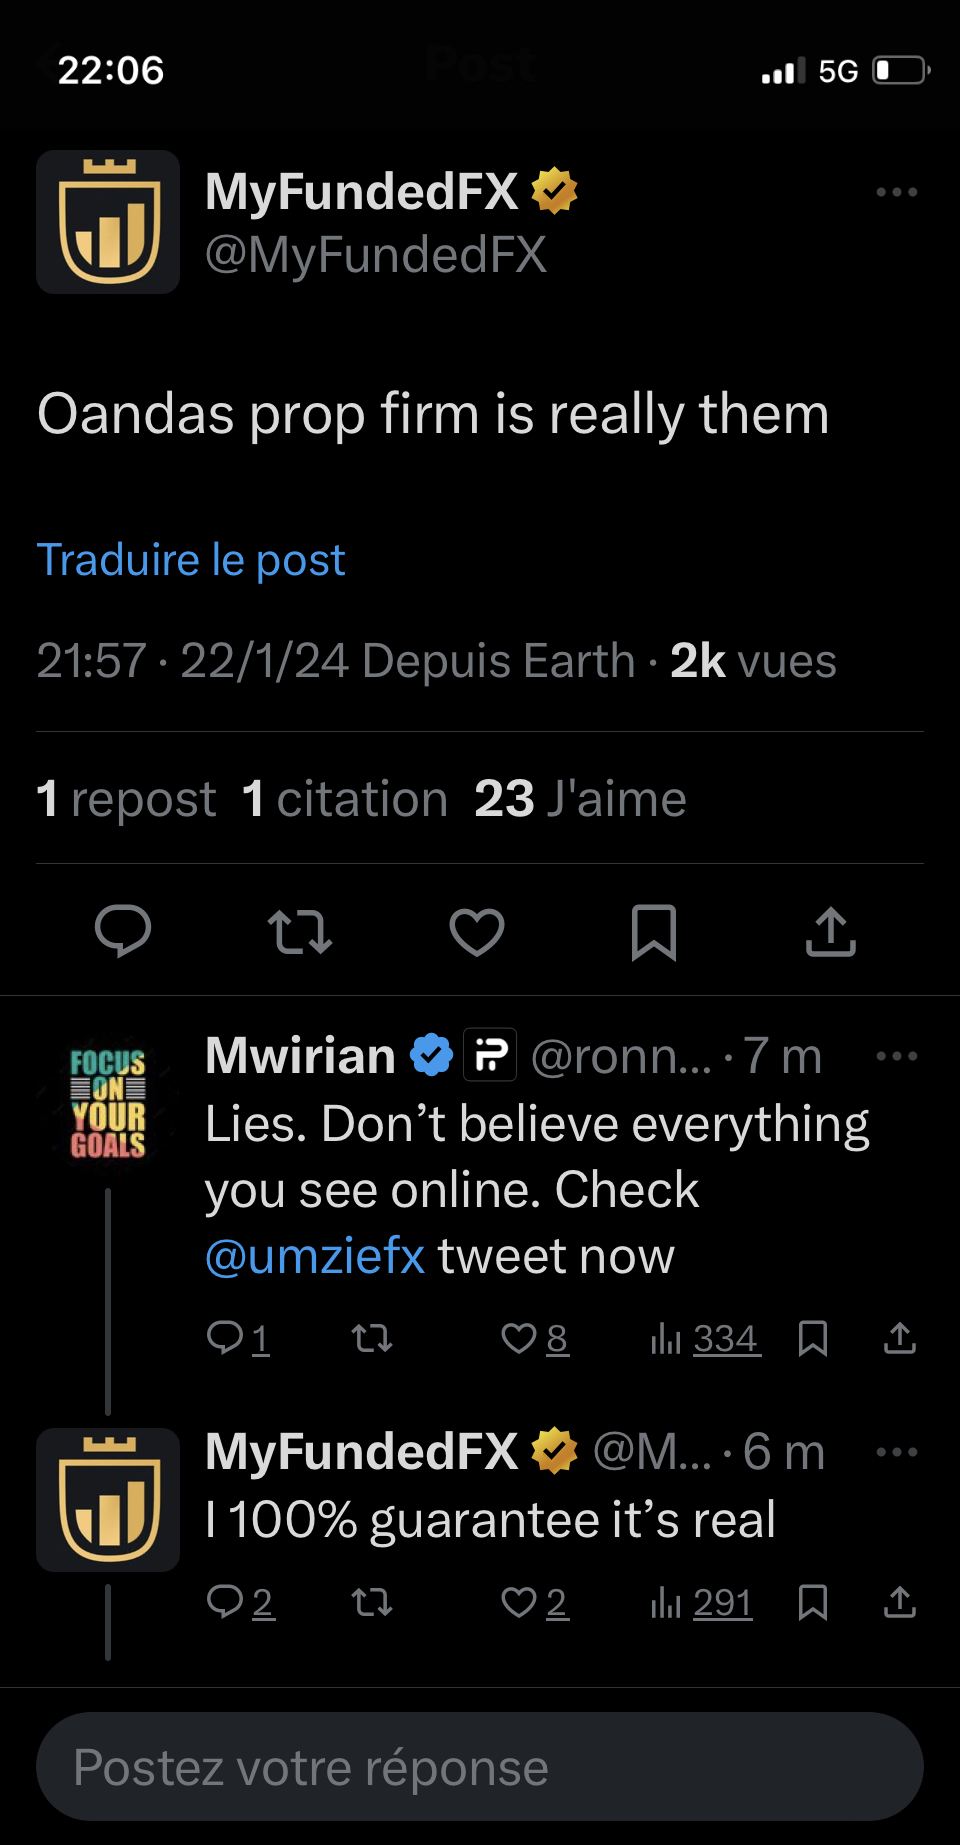Open the @umziefx mention
This screenshot has width=960, height=1845.
tap(315, 1256)
